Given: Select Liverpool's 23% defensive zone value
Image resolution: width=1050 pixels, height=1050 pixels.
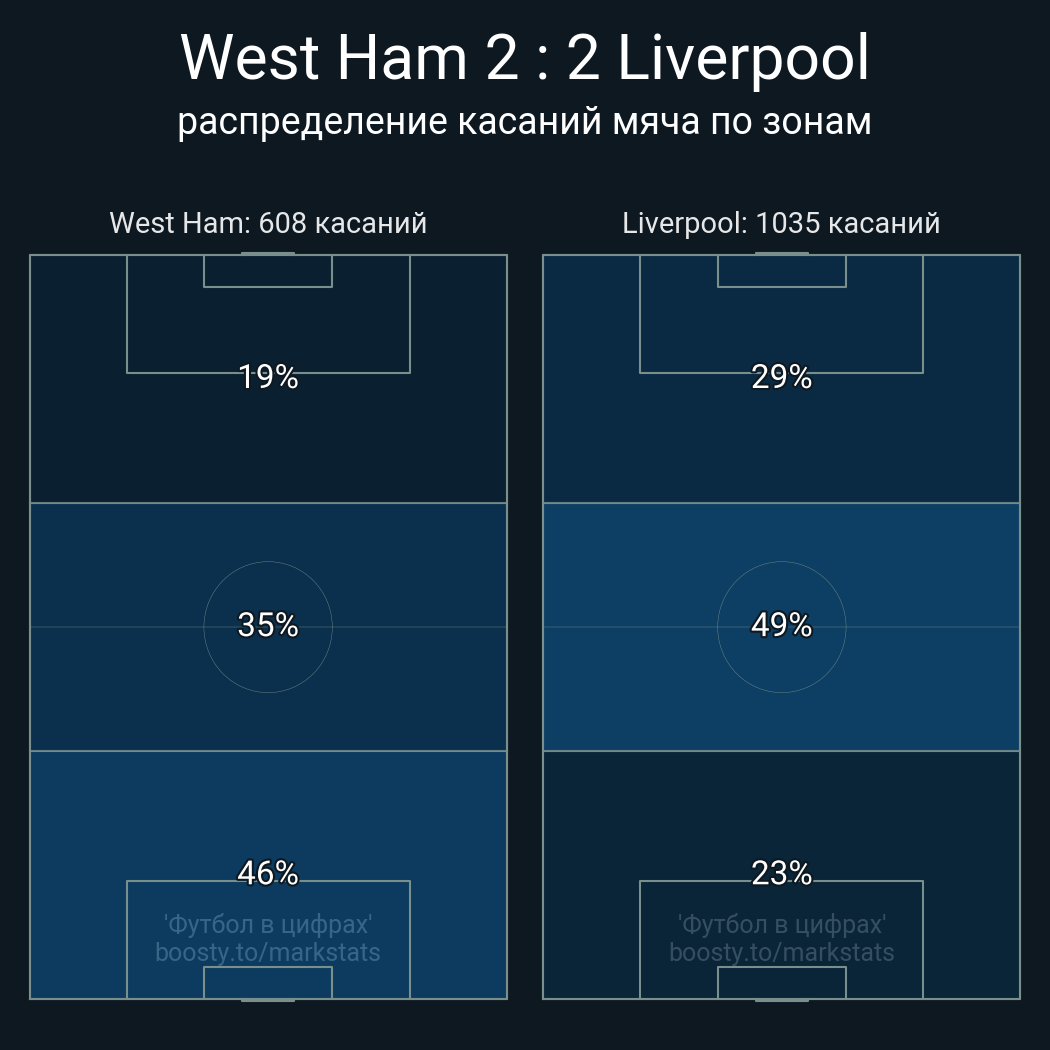Looking at the screenshot, I should pos(781,873).
